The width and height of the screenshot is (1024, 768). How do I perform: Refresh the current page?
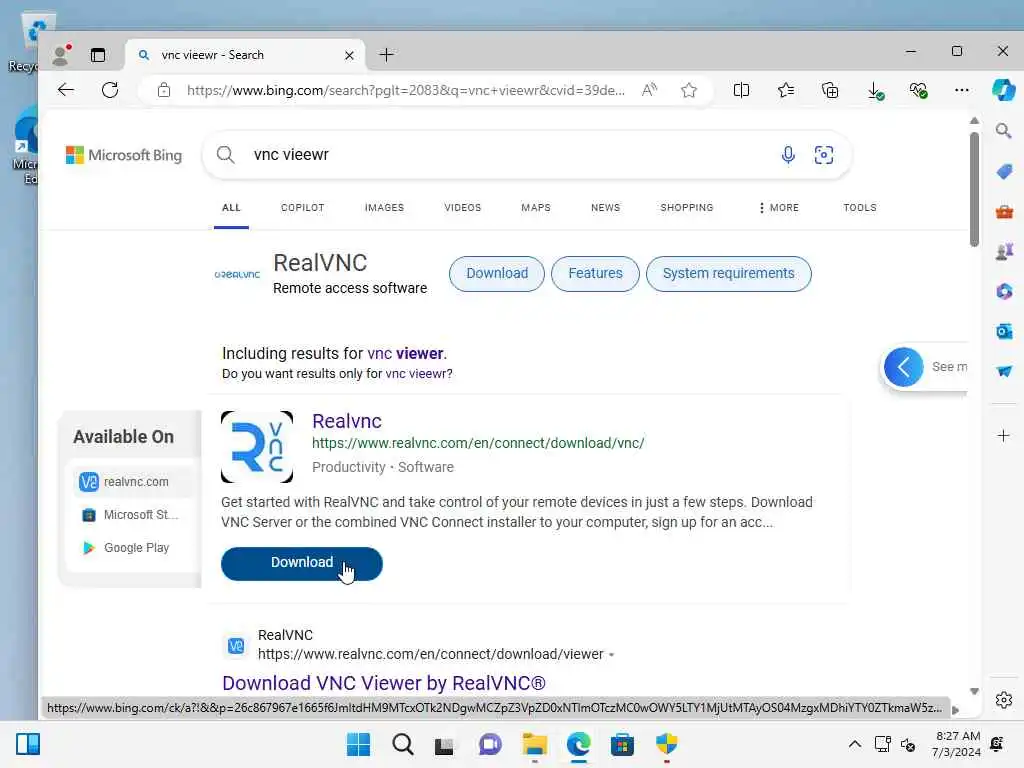click(x=110, y=90)
